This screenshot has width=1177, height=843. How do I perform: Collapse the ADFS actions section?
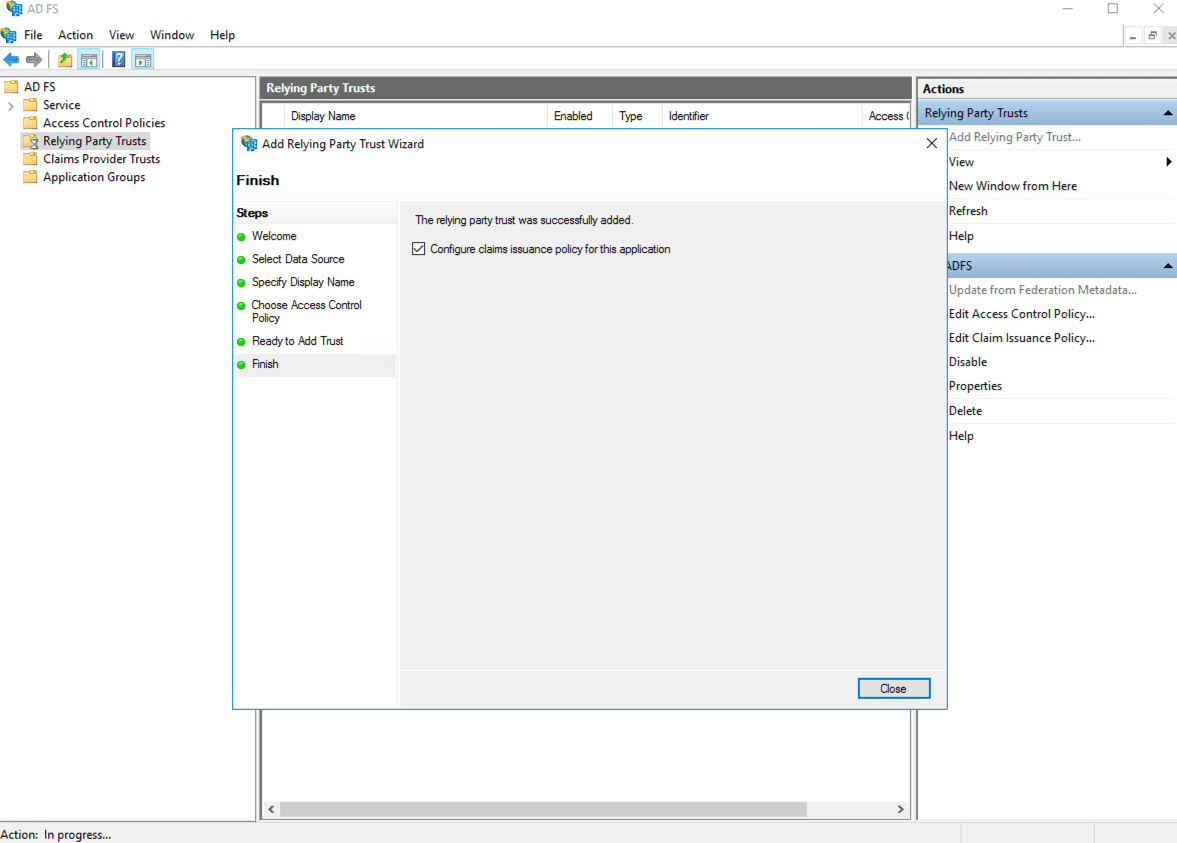1168,265
